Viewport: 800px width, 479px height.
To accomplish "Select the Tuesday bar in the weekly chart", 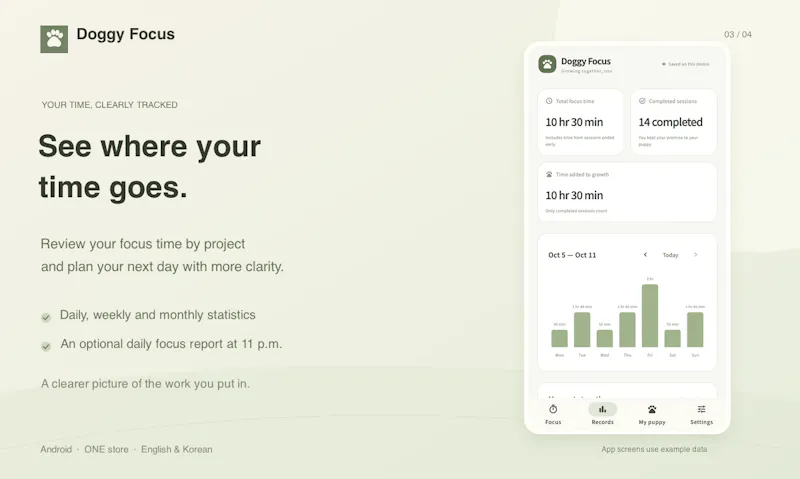I will [x=582, y=330].
